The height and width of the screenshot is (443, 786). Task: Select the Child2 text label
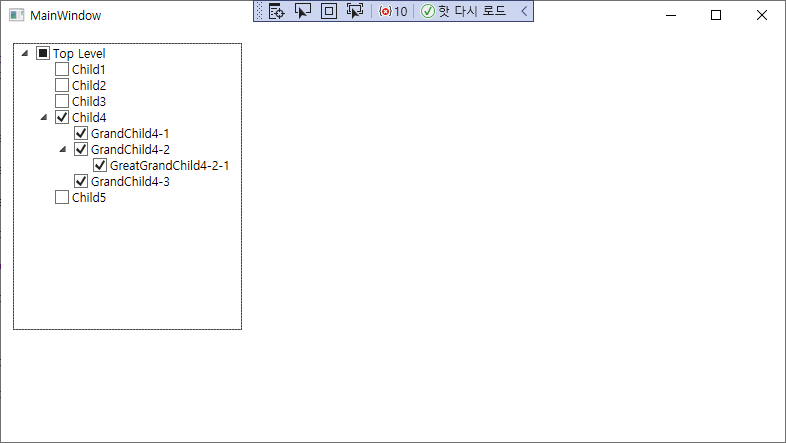[89, 85]
